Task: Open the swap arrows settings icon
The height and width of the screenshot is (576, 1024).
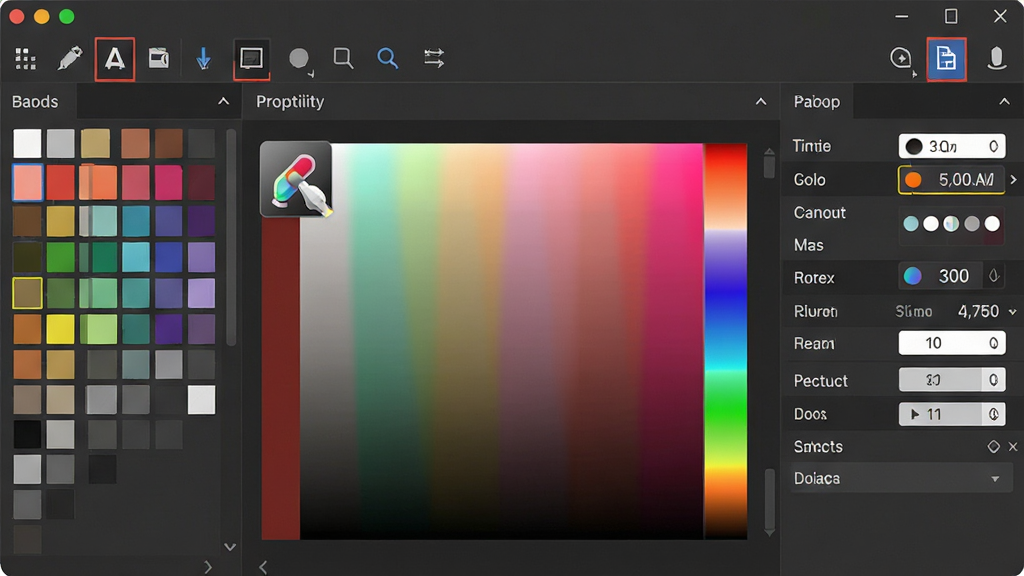Action: (434, 58)
